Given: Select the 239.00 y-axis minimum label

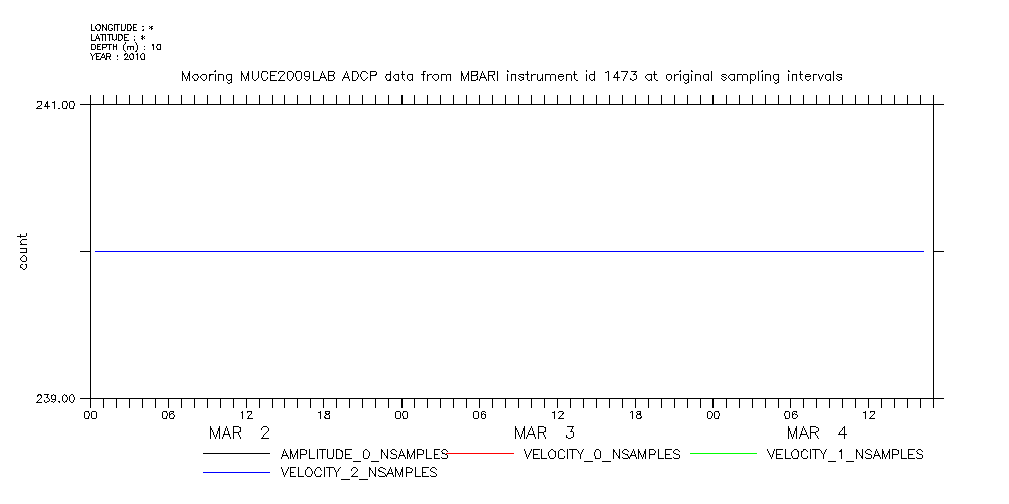Looking at the screenshot, I should pyautogui.click(x=57, y=398).
